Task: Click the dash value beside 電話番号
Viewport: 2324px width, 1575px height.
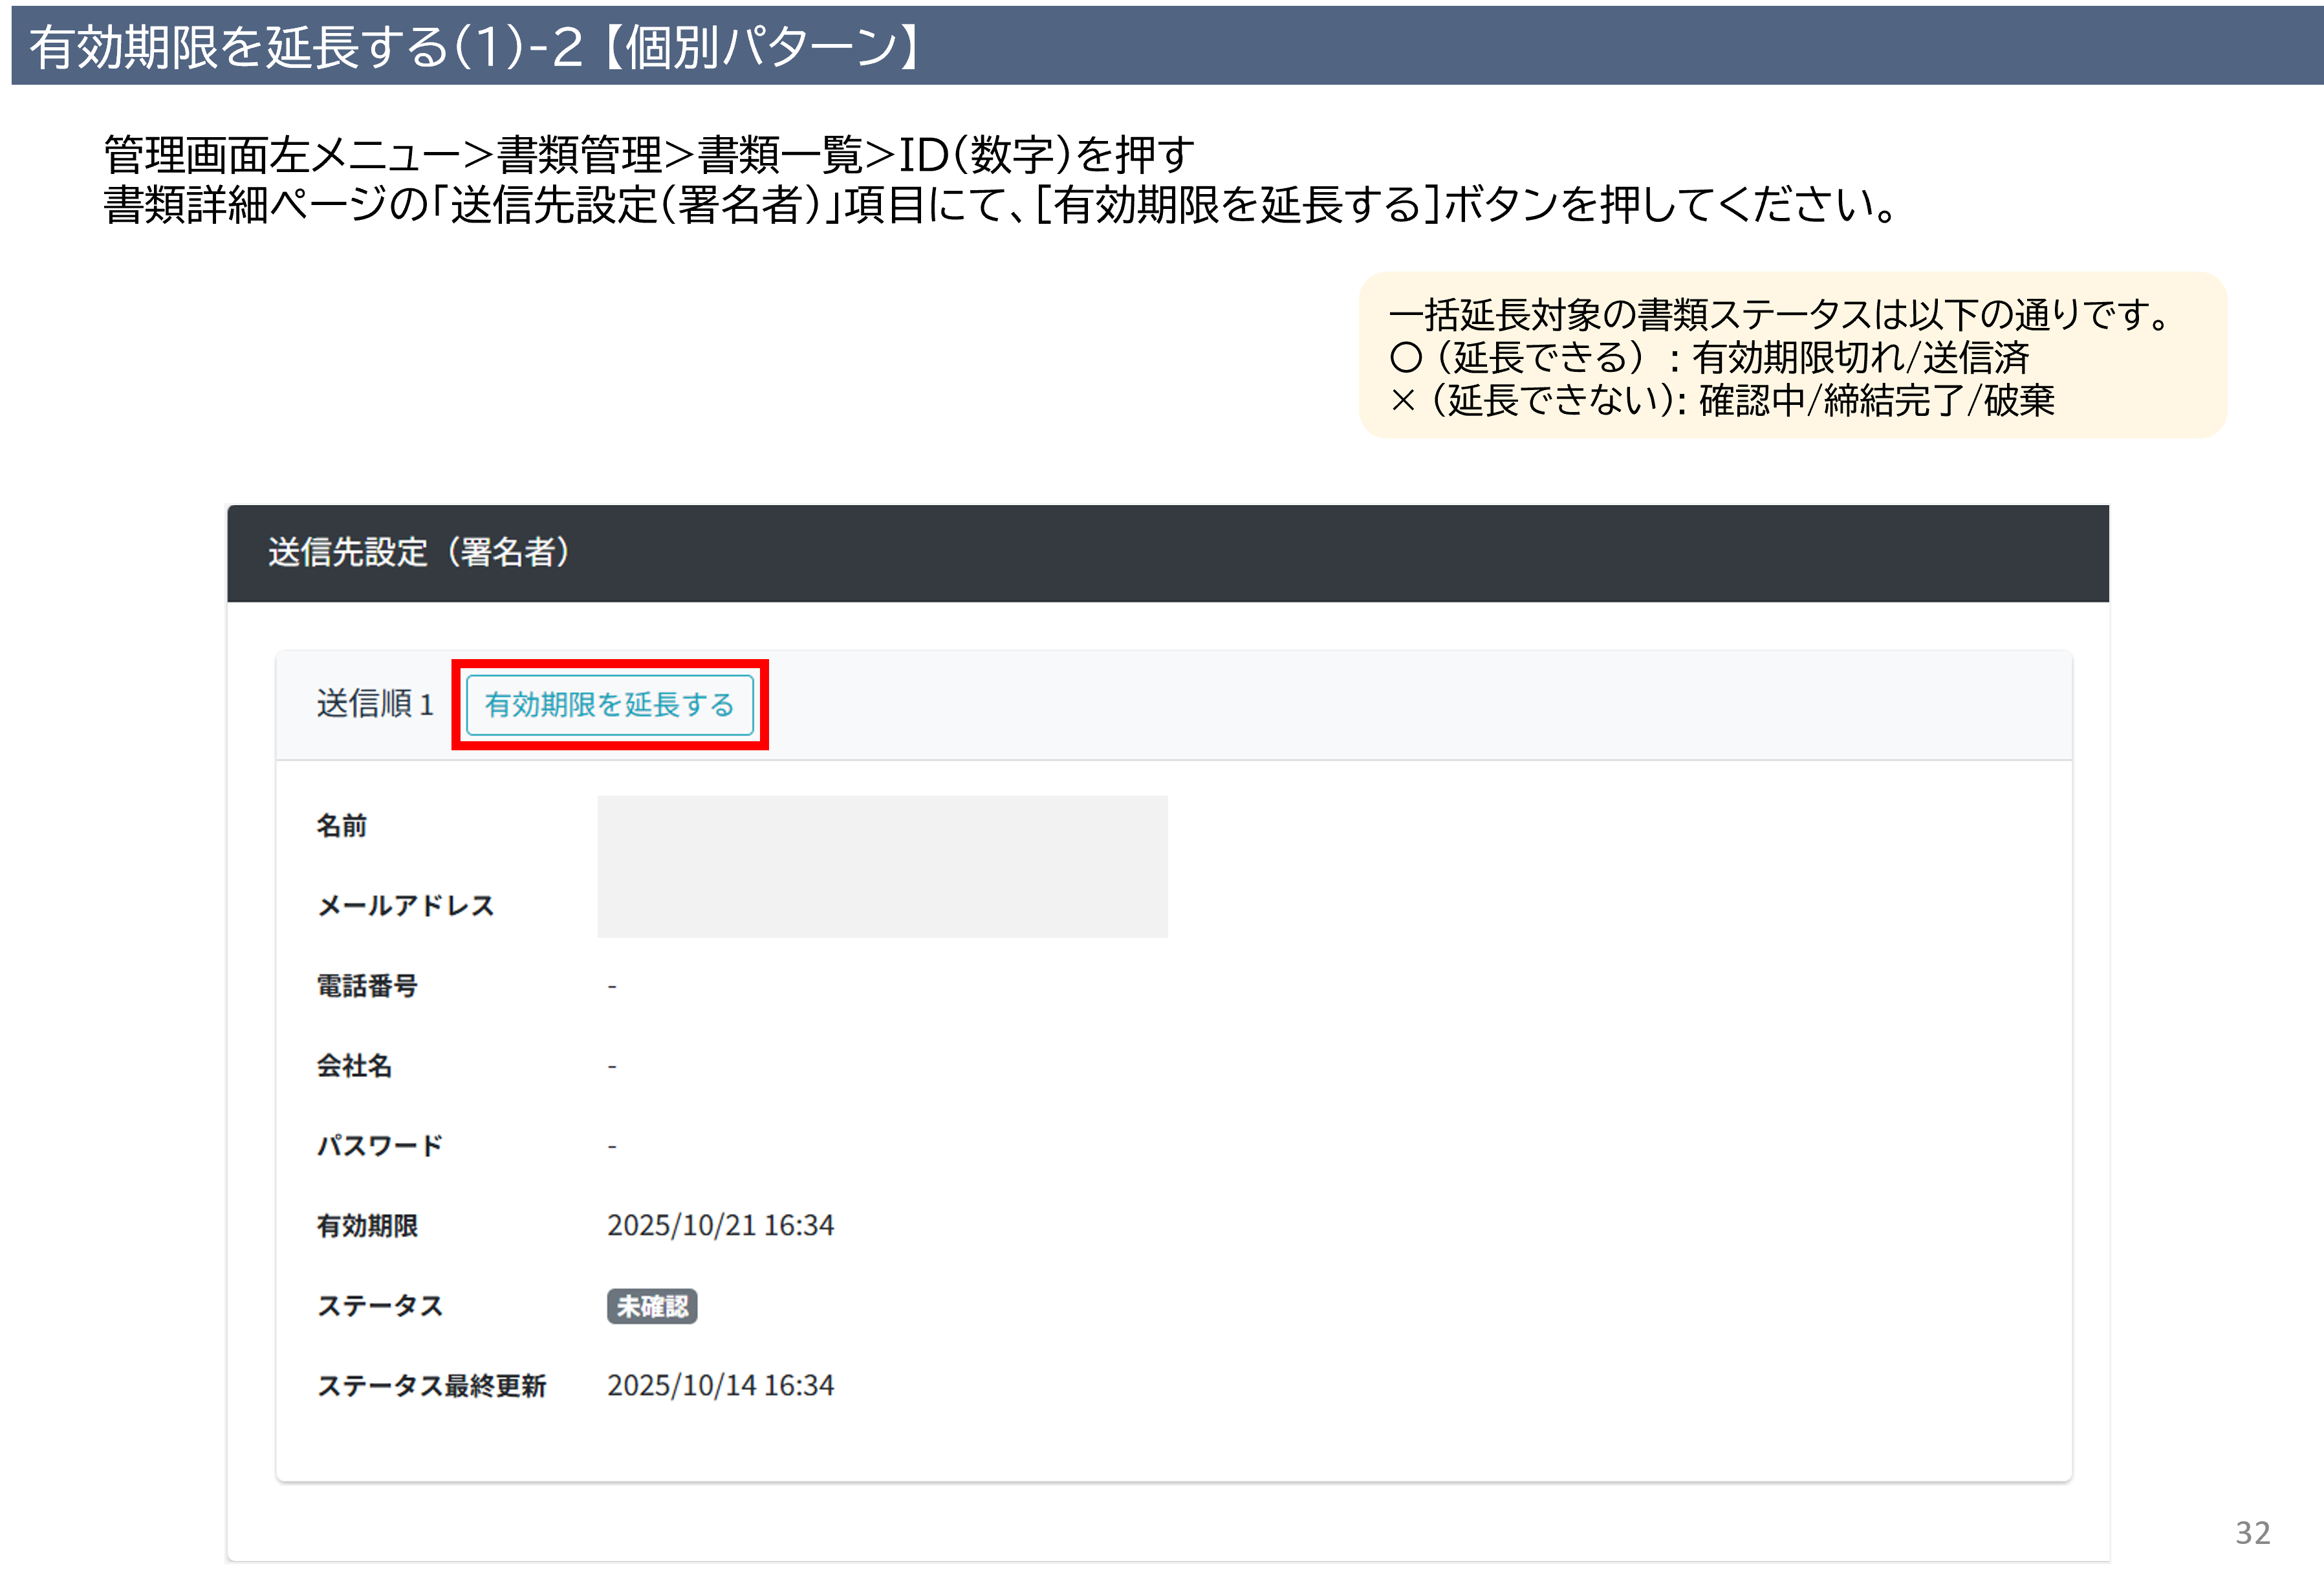Action: (x=612, y=987)
